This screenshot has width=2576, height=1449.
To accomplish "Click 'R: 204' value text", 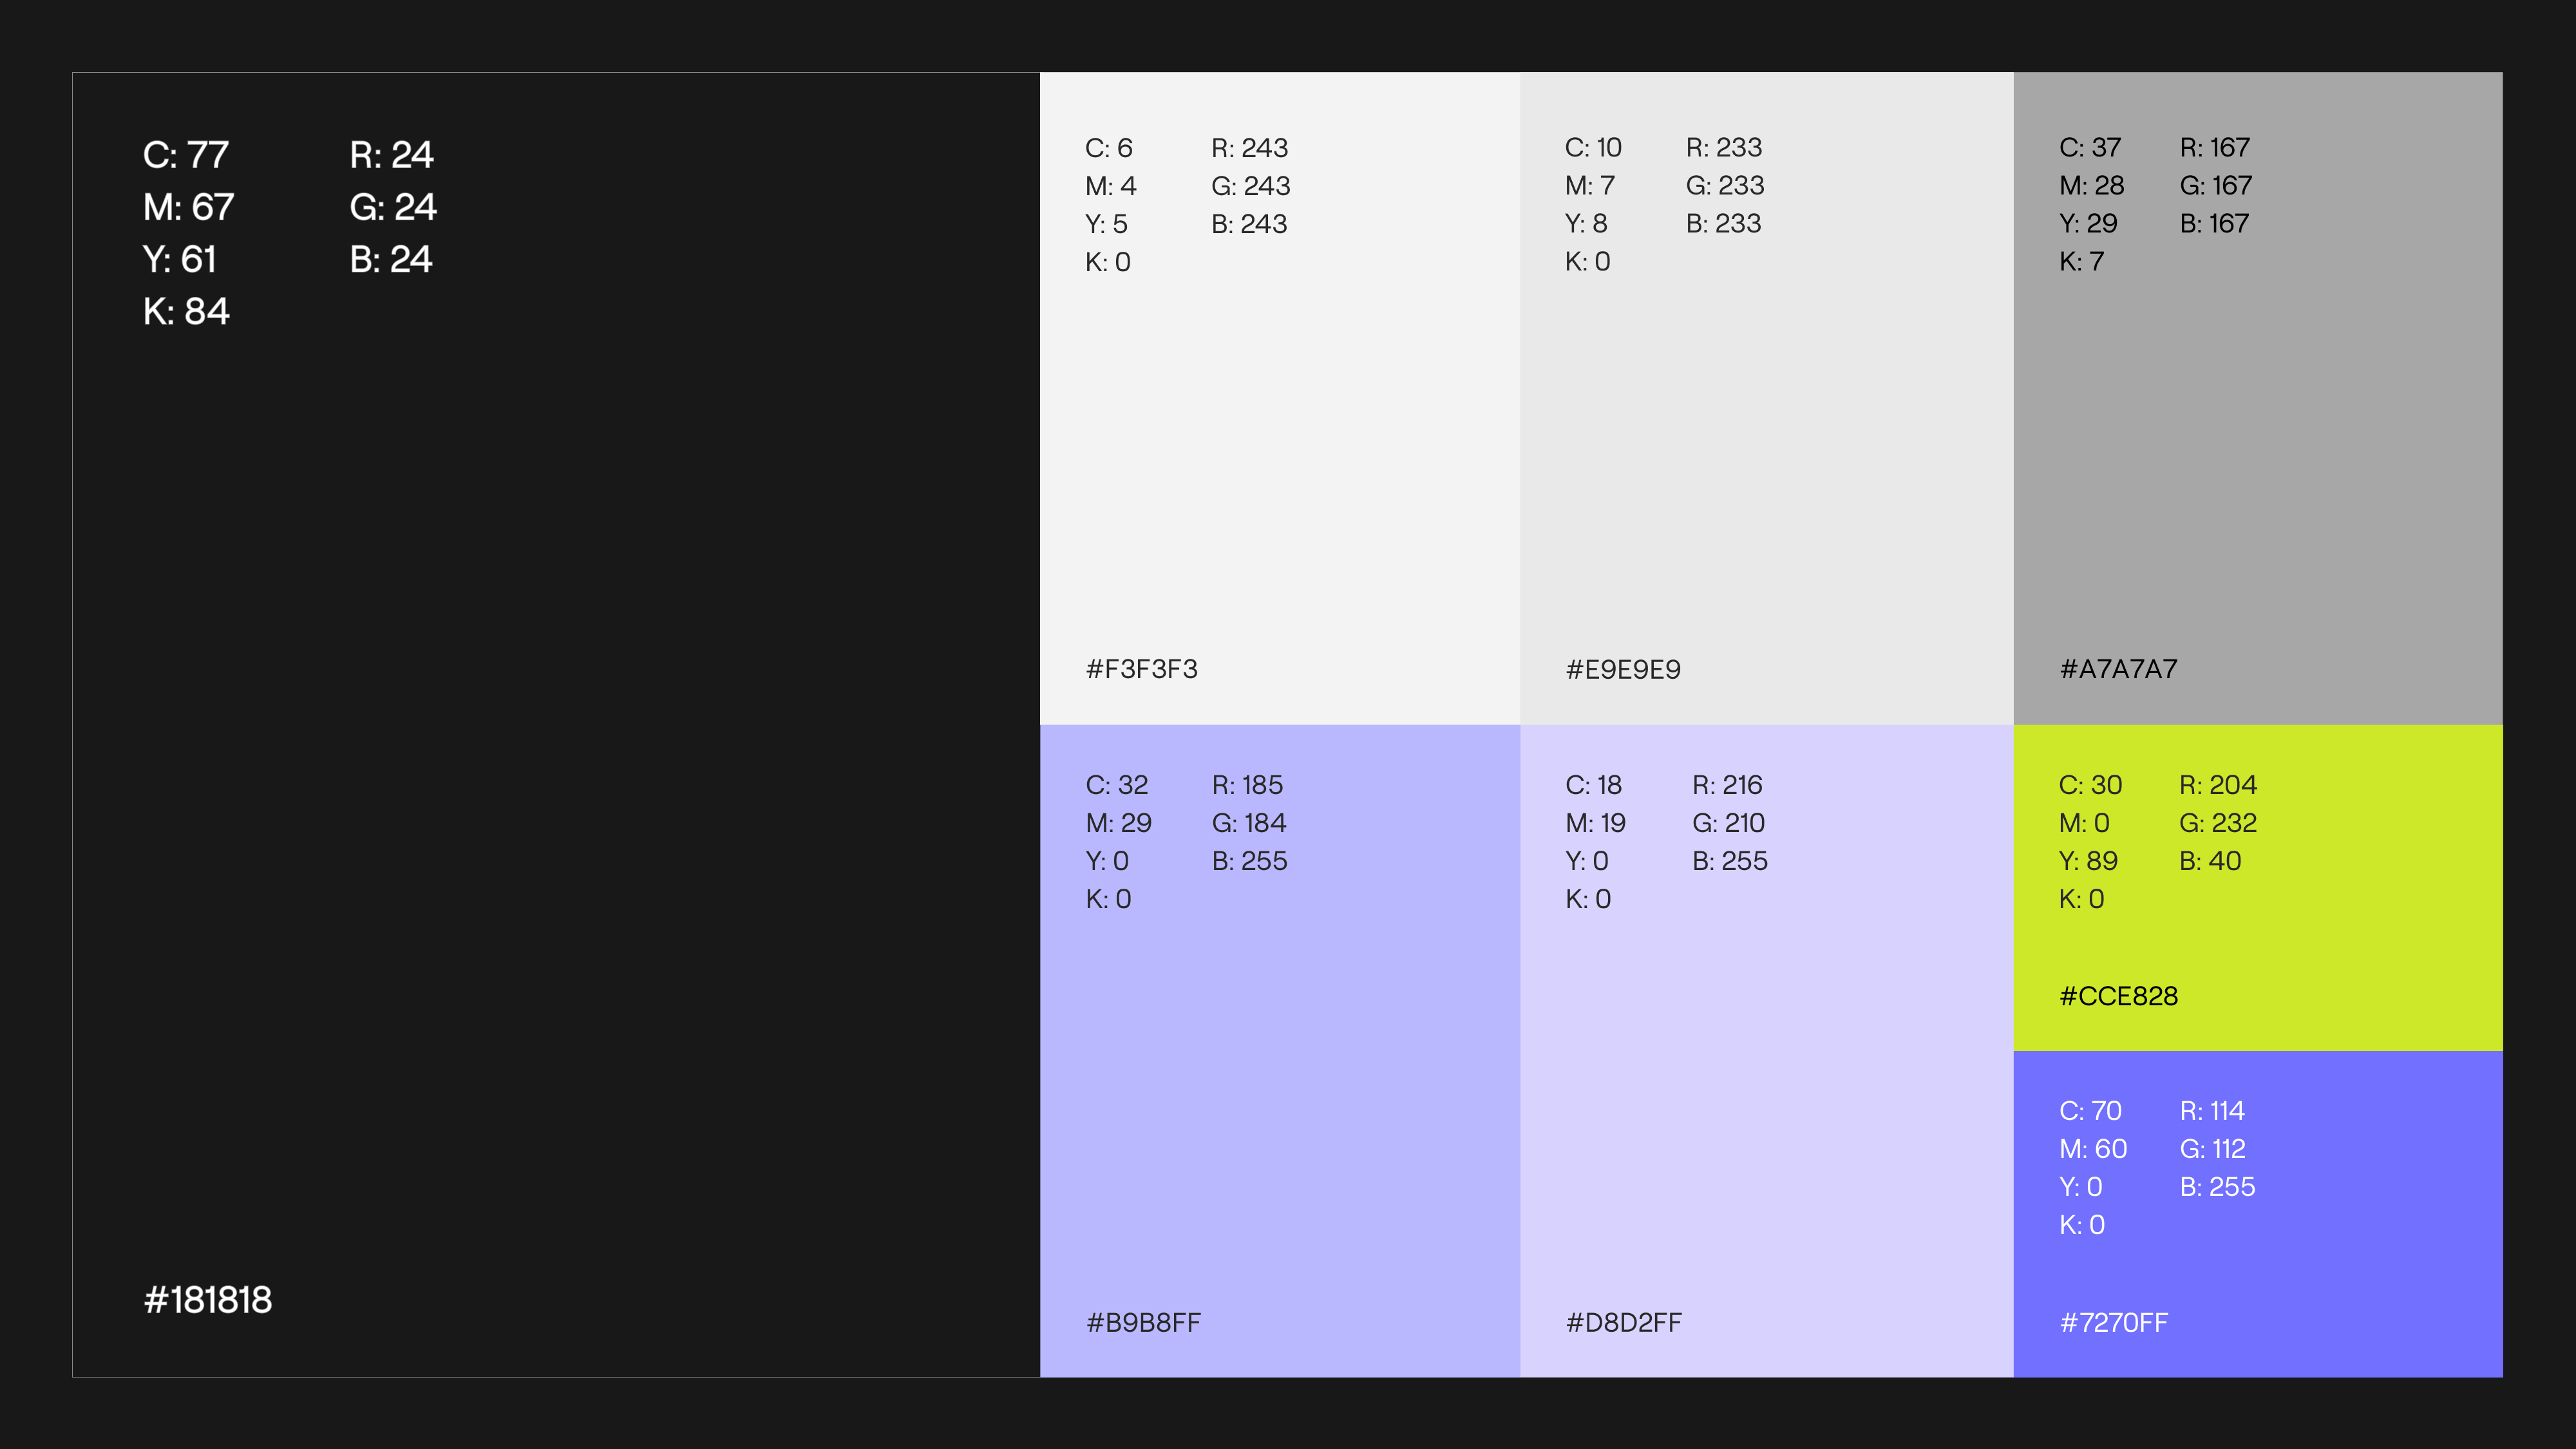I will (2219, 785).
